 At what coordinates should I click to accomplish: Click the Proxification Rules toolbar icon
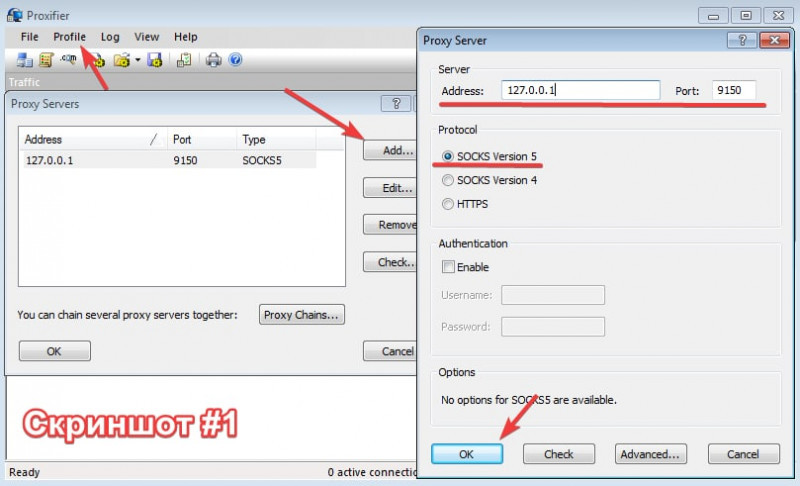46,60
